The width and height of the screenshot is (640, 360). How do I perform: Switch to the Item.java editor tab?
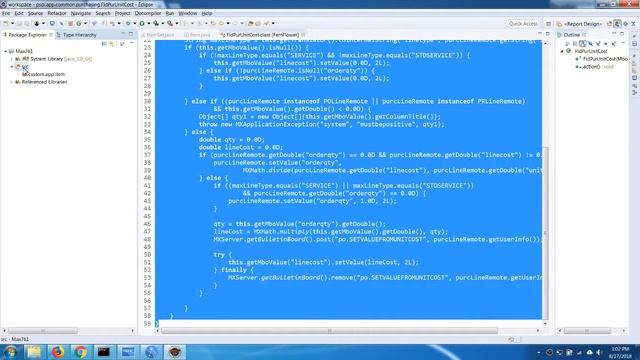[198, 35]
